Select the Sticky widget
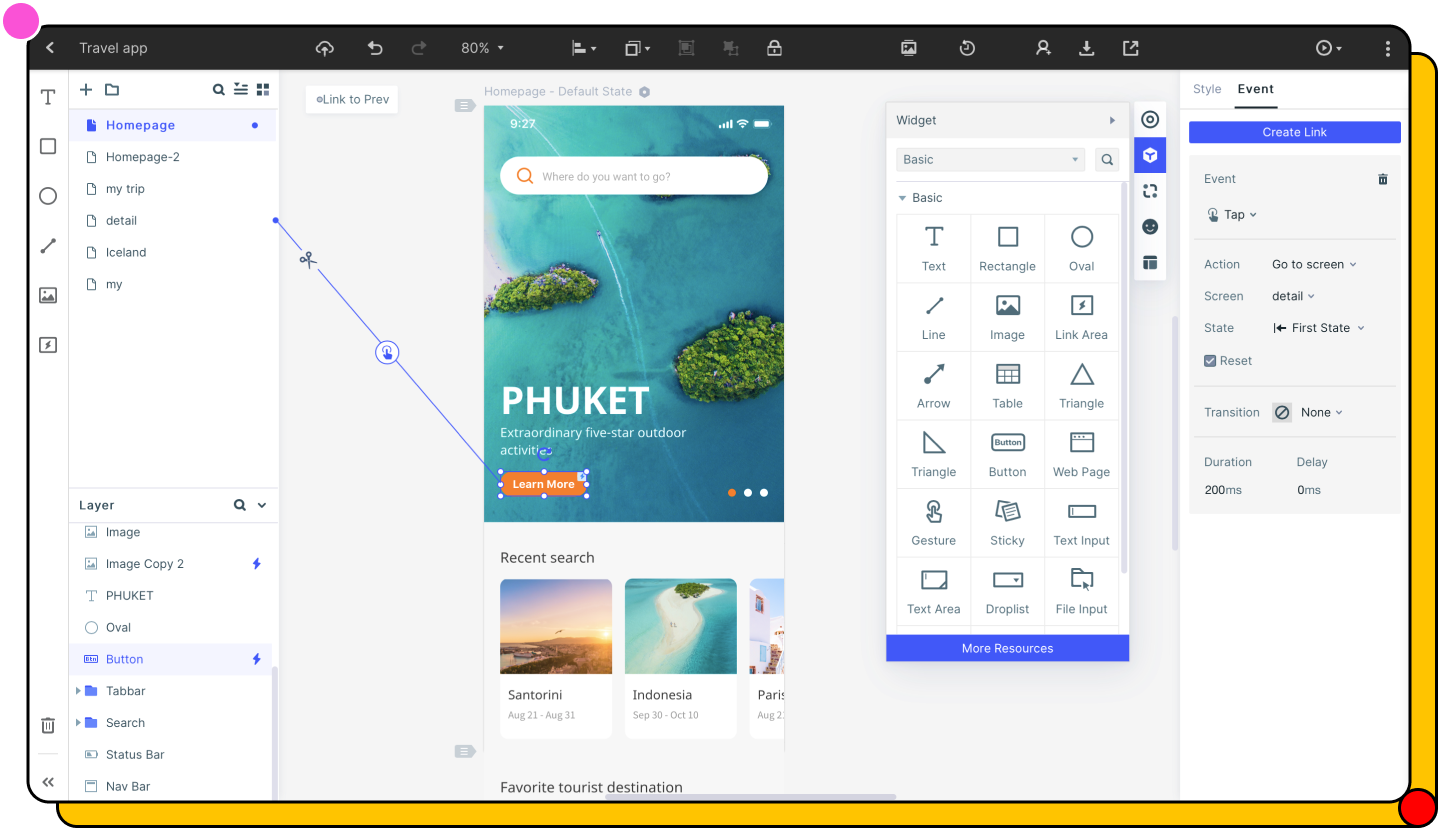1438x828 pixels. tap(1007, 522)
